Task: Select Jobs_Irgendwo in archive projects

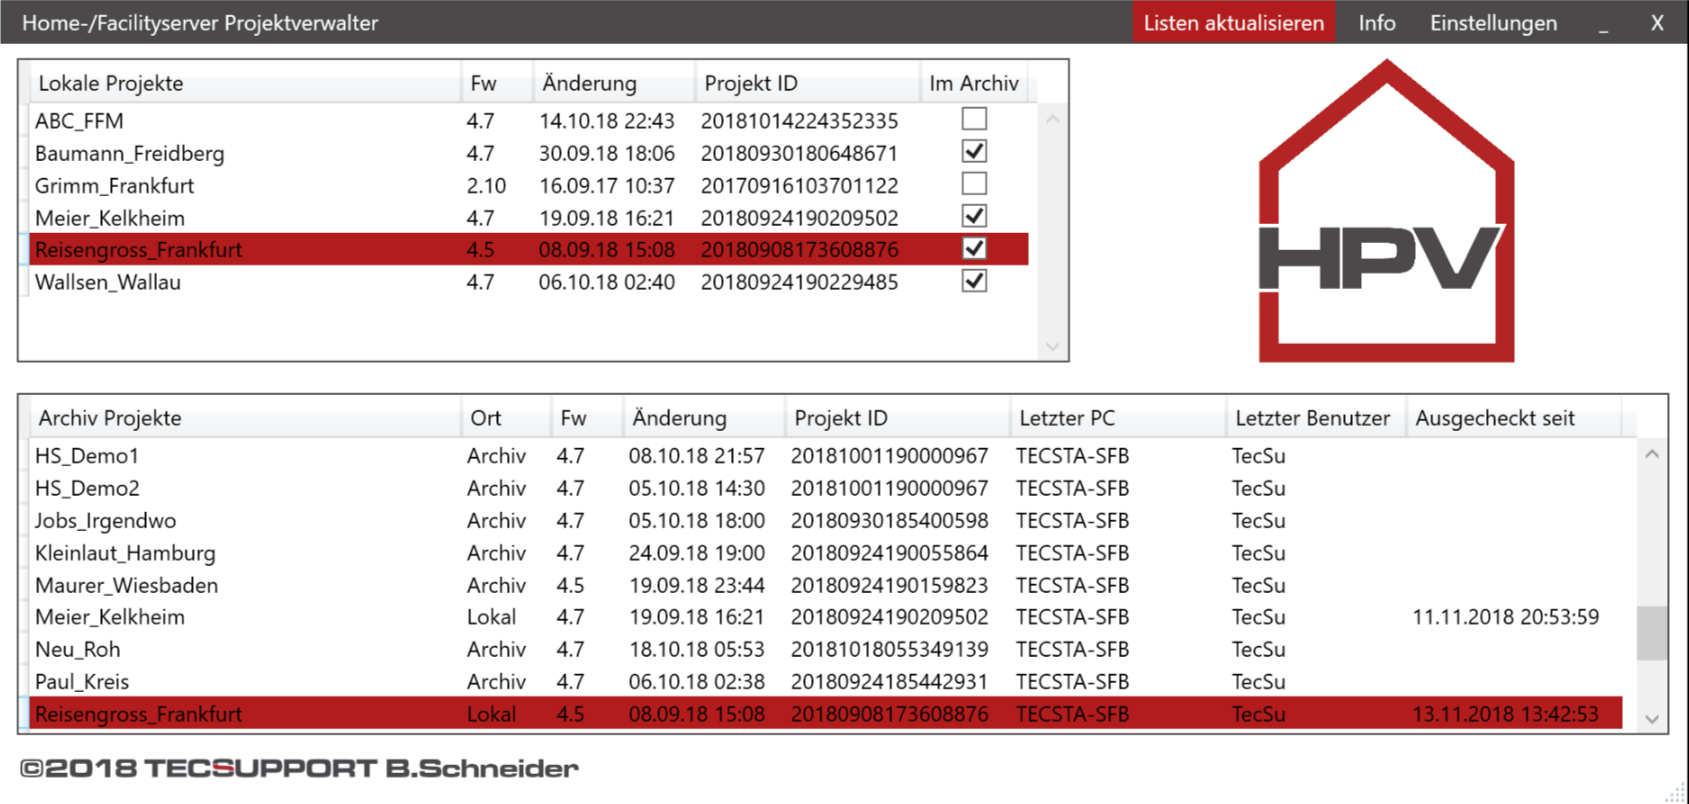Action: [105, 521]
